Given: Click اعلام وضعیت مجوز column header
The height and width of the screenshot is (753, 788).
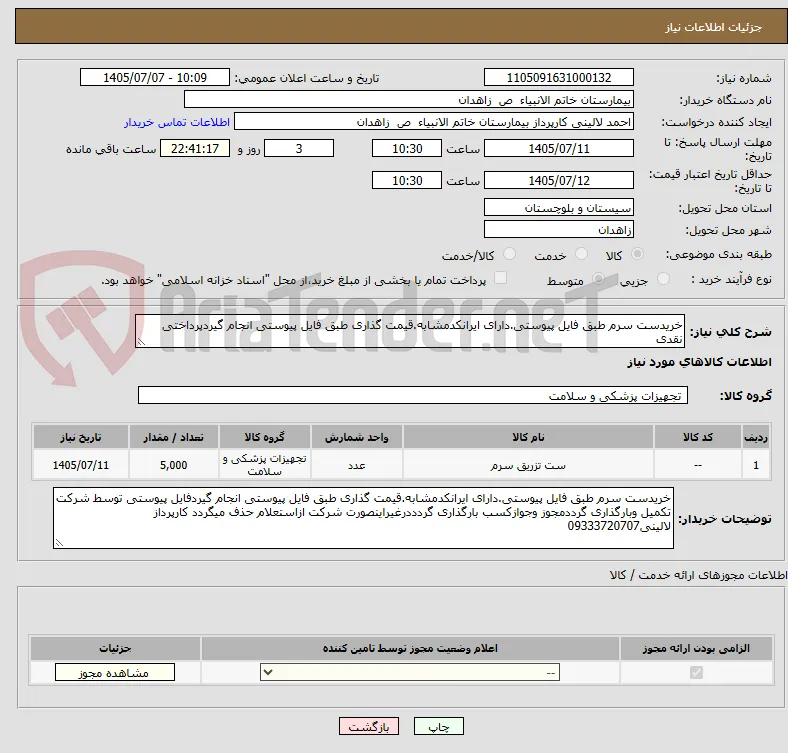Looking at the screenshot, I should coord(410,648).
